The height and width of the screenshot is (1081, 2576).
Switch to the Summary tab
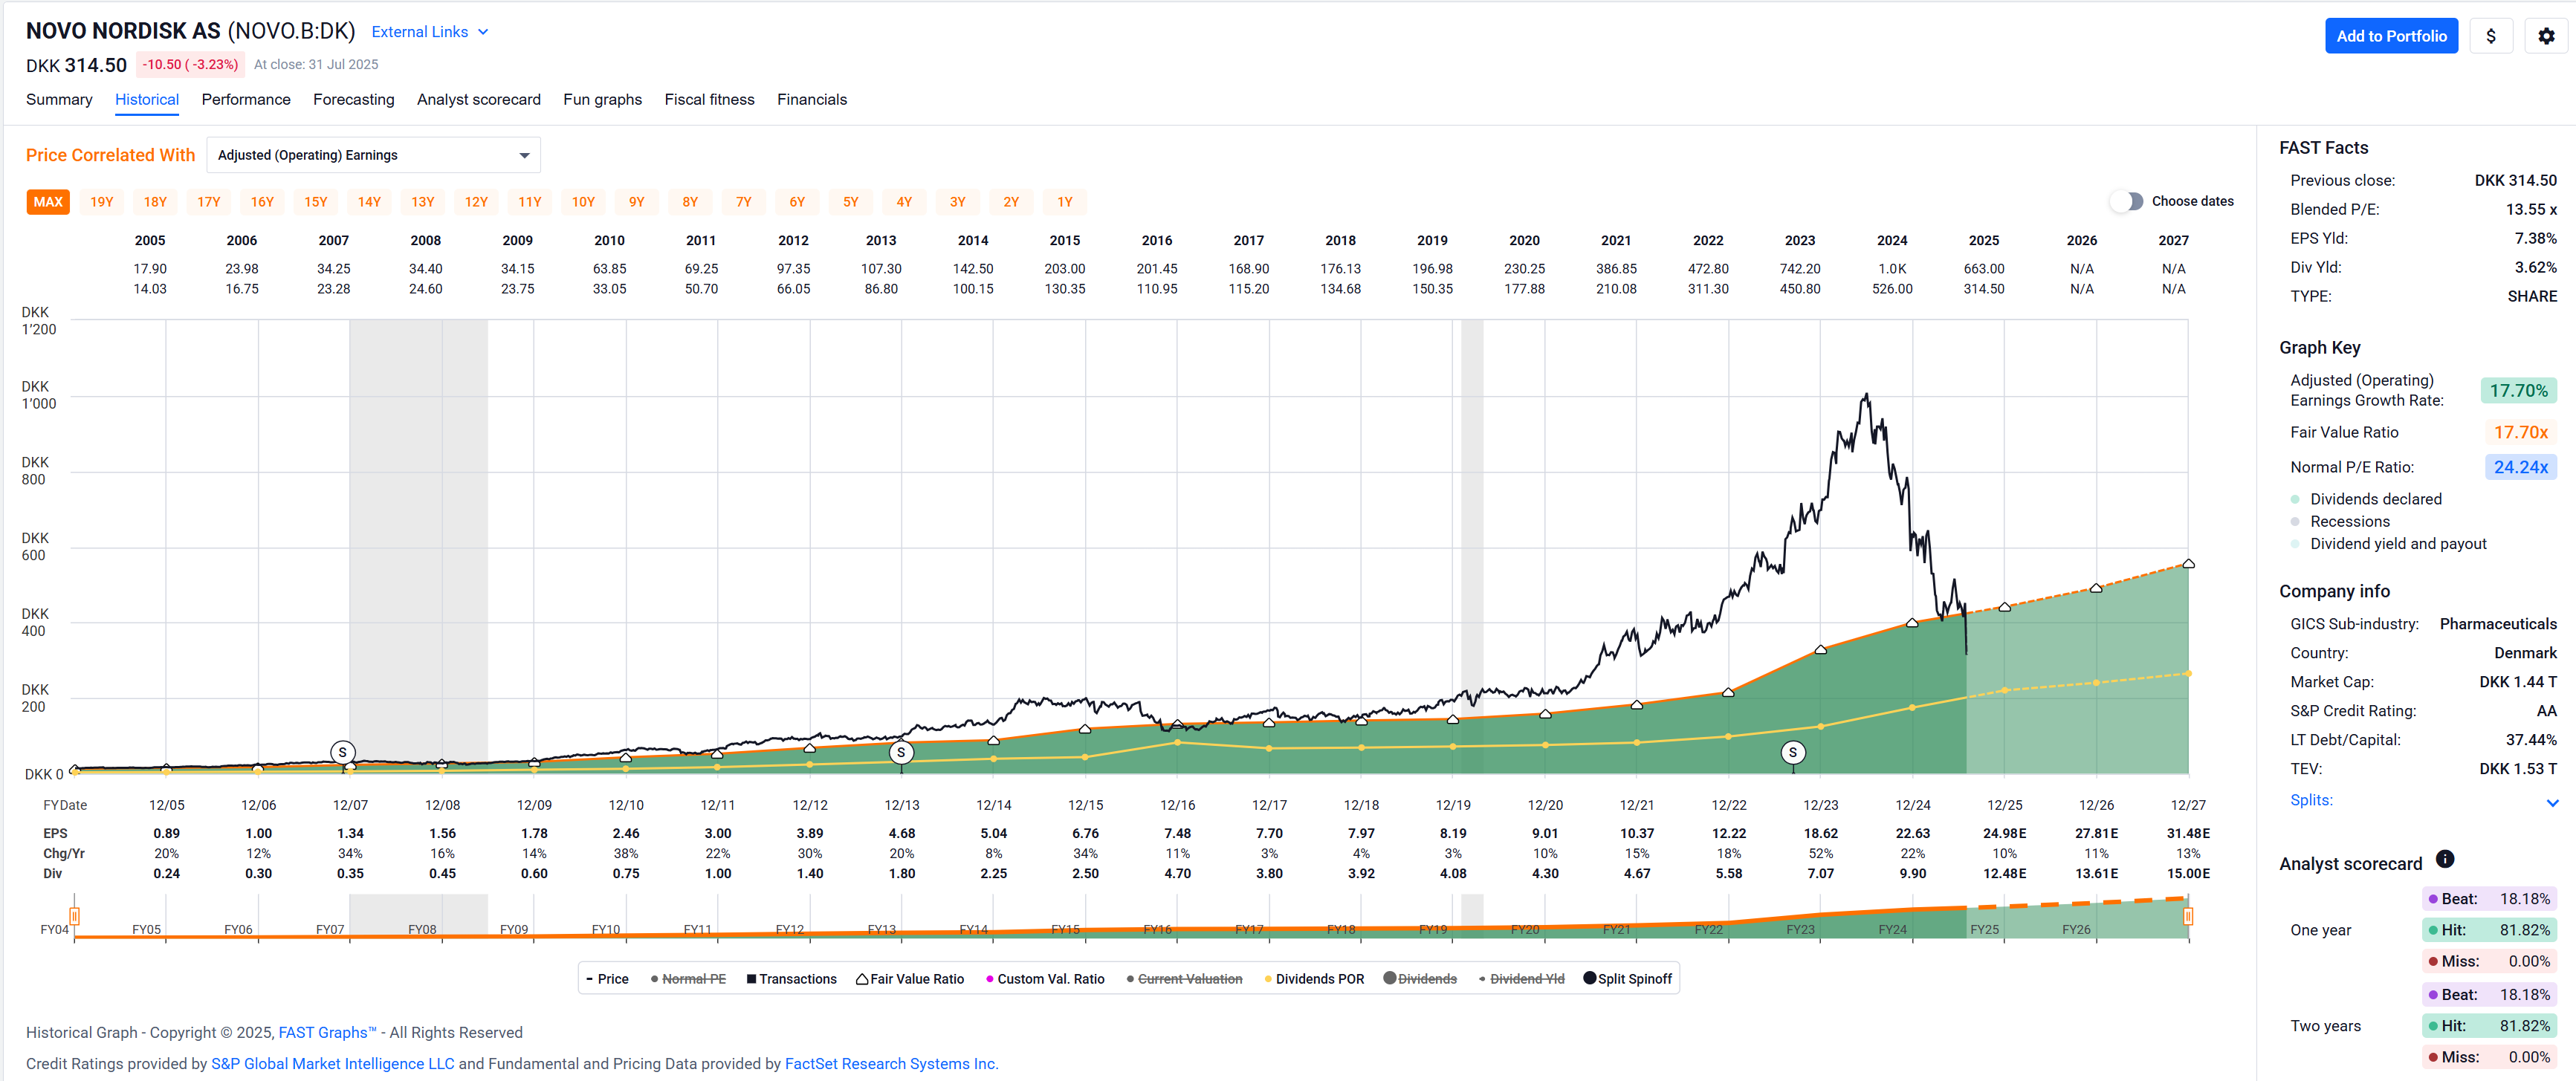(x=59, y=99)
